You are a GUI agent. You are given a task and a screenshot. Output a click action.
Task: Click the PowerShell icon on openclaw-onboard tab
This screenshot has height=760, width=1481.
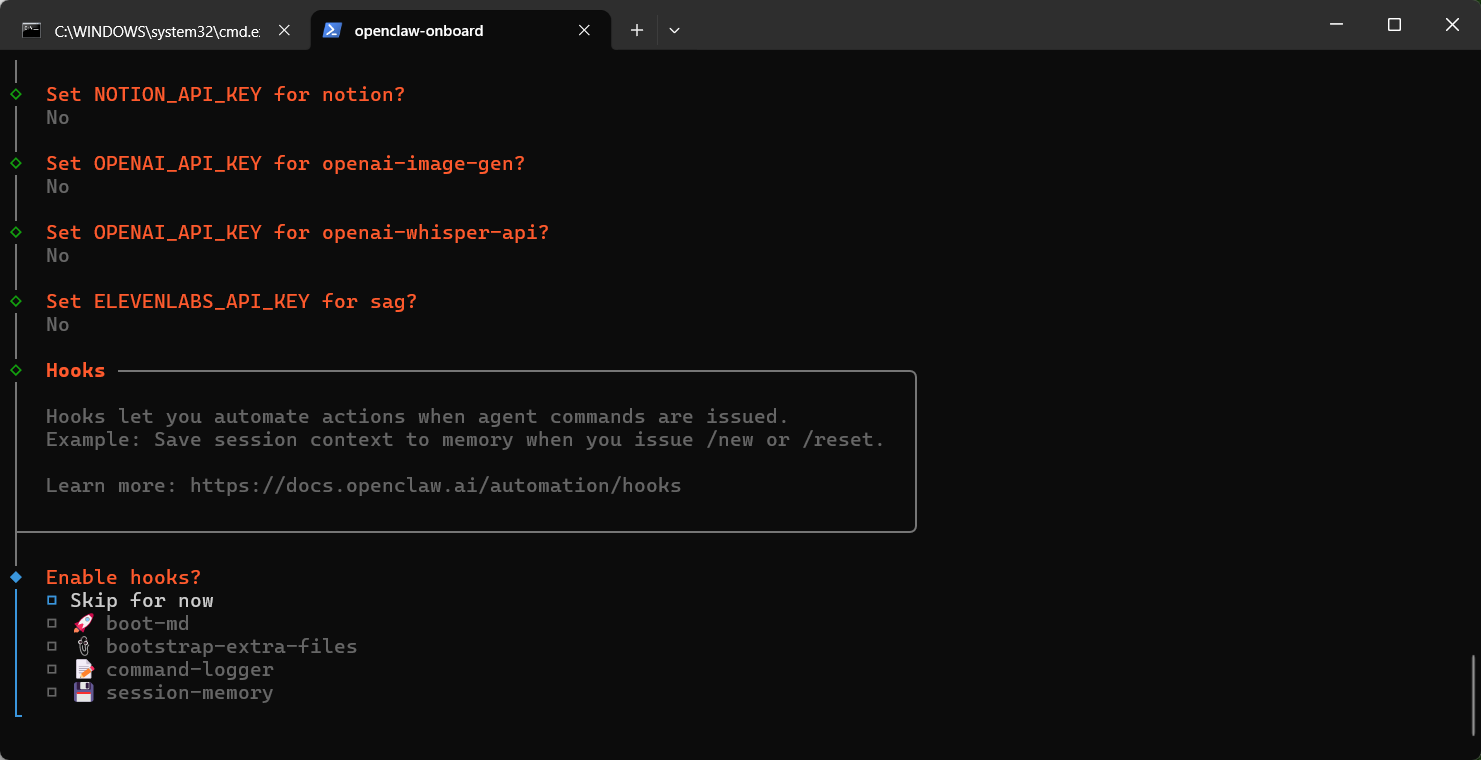pyautogui.click(x=331, y=30)
